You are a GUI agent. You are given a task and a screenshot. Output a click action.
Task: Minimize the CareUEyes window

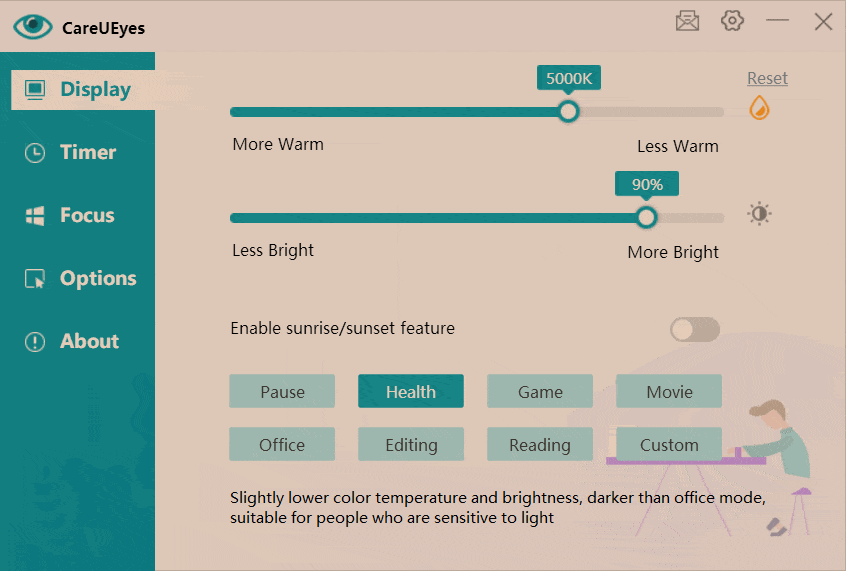(777, 21)
